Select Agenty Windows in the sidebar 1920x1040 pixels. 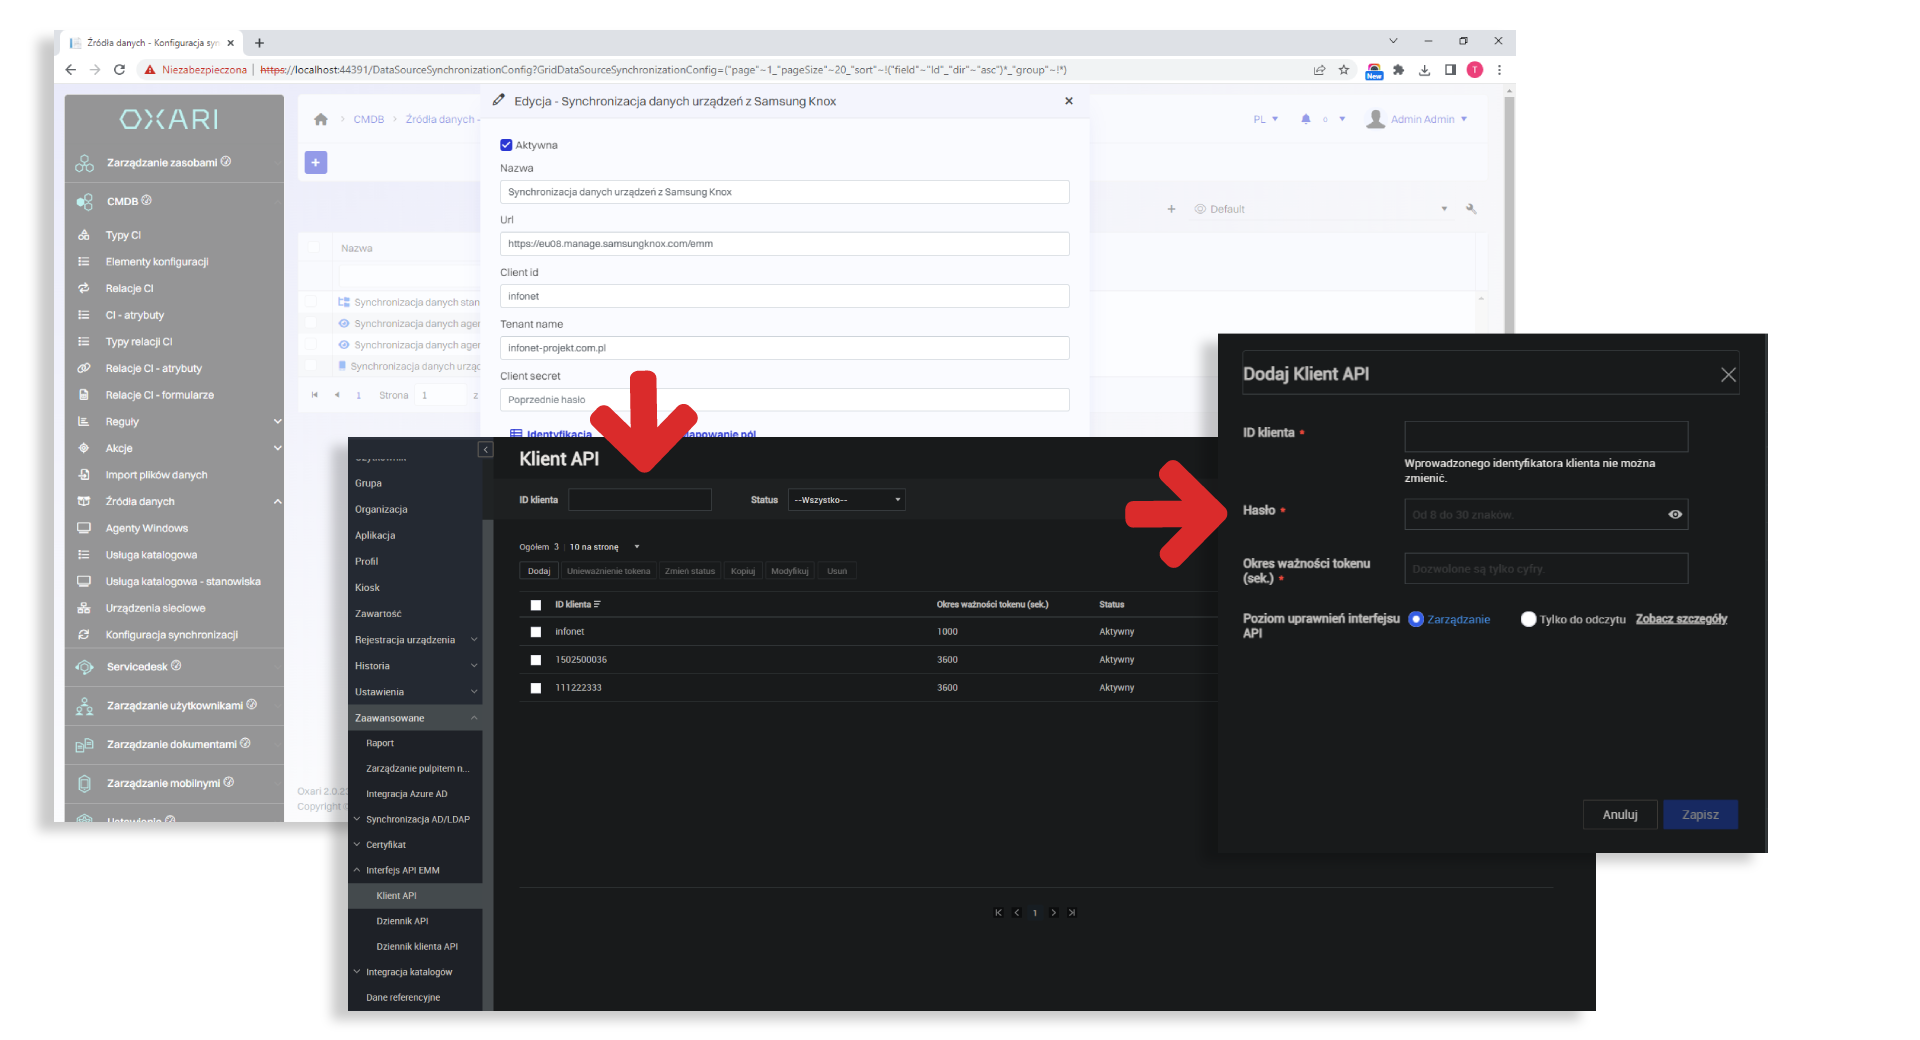coord(146,528)
